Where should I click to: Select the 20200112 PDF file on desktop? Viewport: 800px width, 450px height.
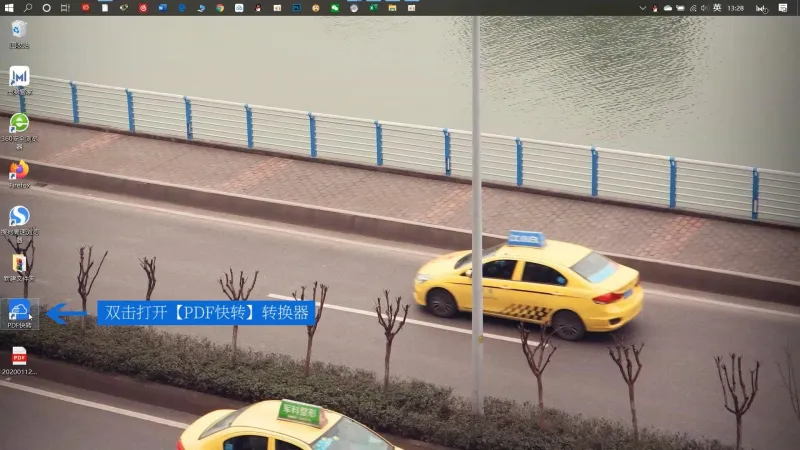tap(19, 361)
